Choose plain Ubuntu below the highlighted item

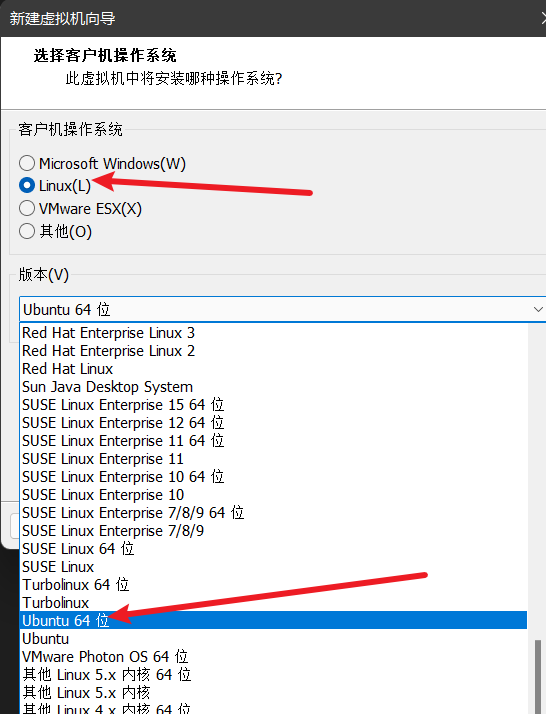tap(273, 639)
